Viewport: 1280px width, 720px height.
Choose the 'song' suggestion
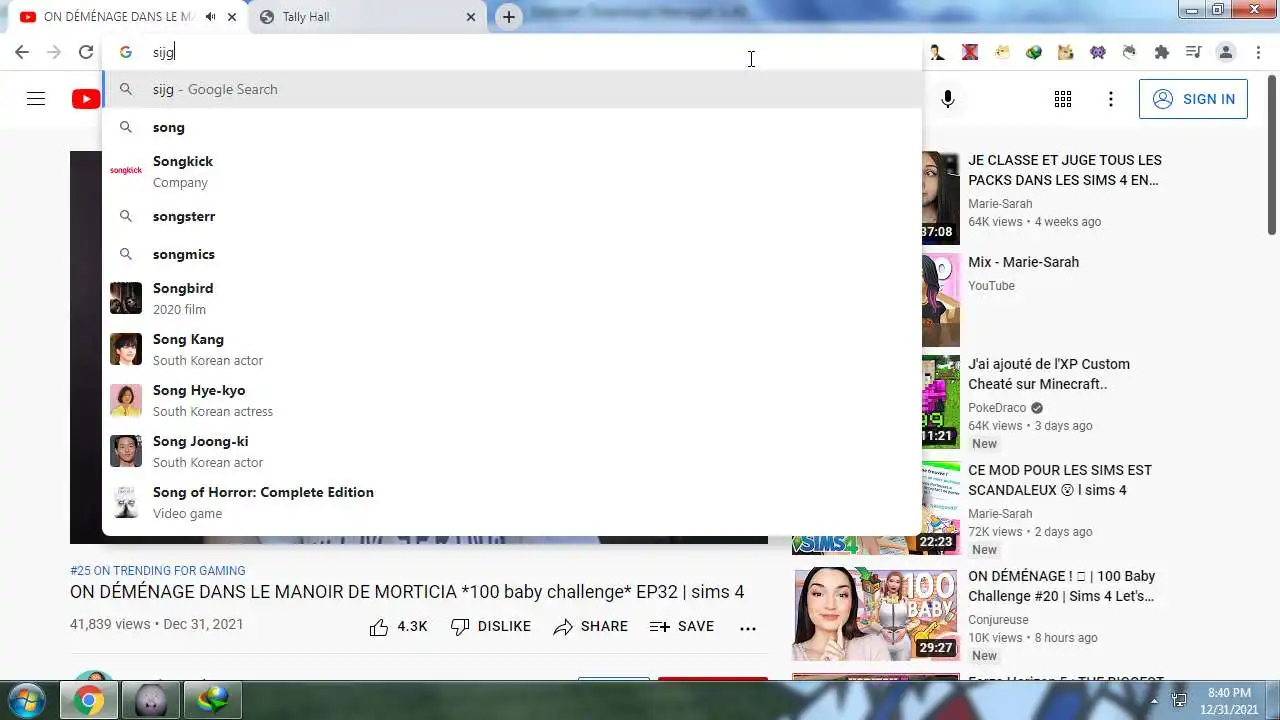click(x=512, y=127)
